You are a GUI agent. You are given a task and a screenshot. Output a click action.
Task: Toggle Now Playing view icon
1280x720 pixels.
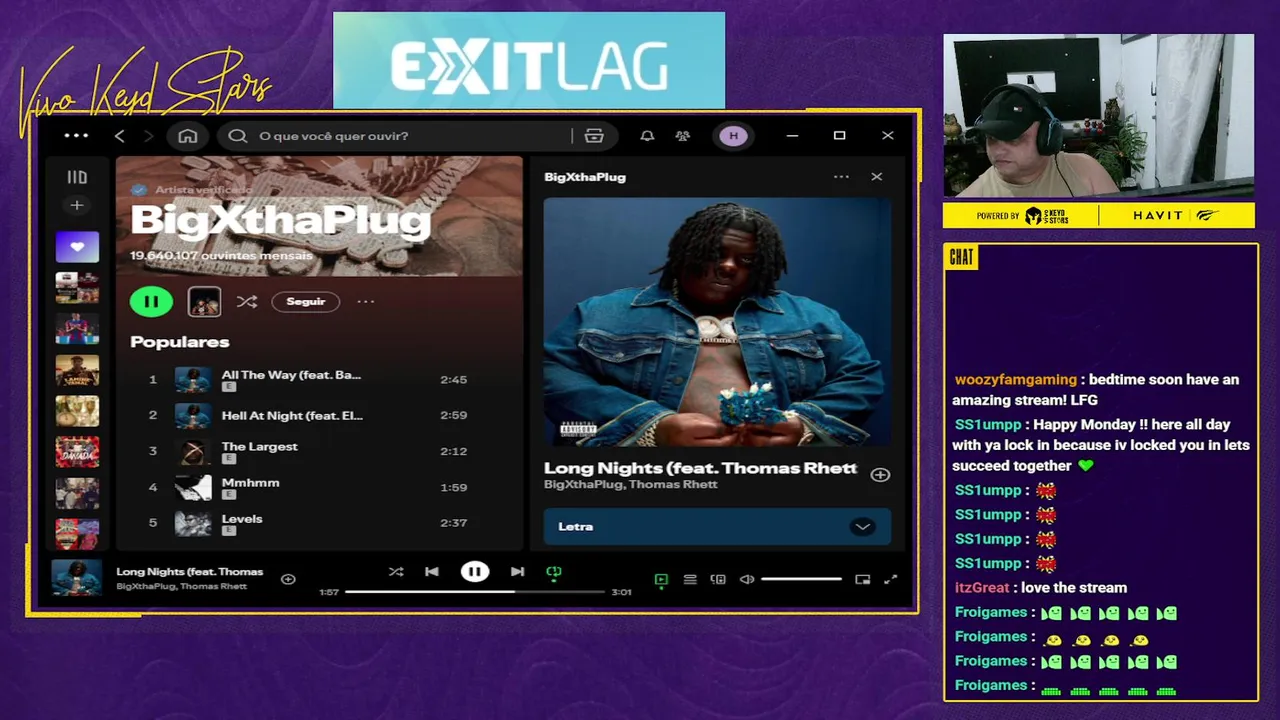click(661, 579)
